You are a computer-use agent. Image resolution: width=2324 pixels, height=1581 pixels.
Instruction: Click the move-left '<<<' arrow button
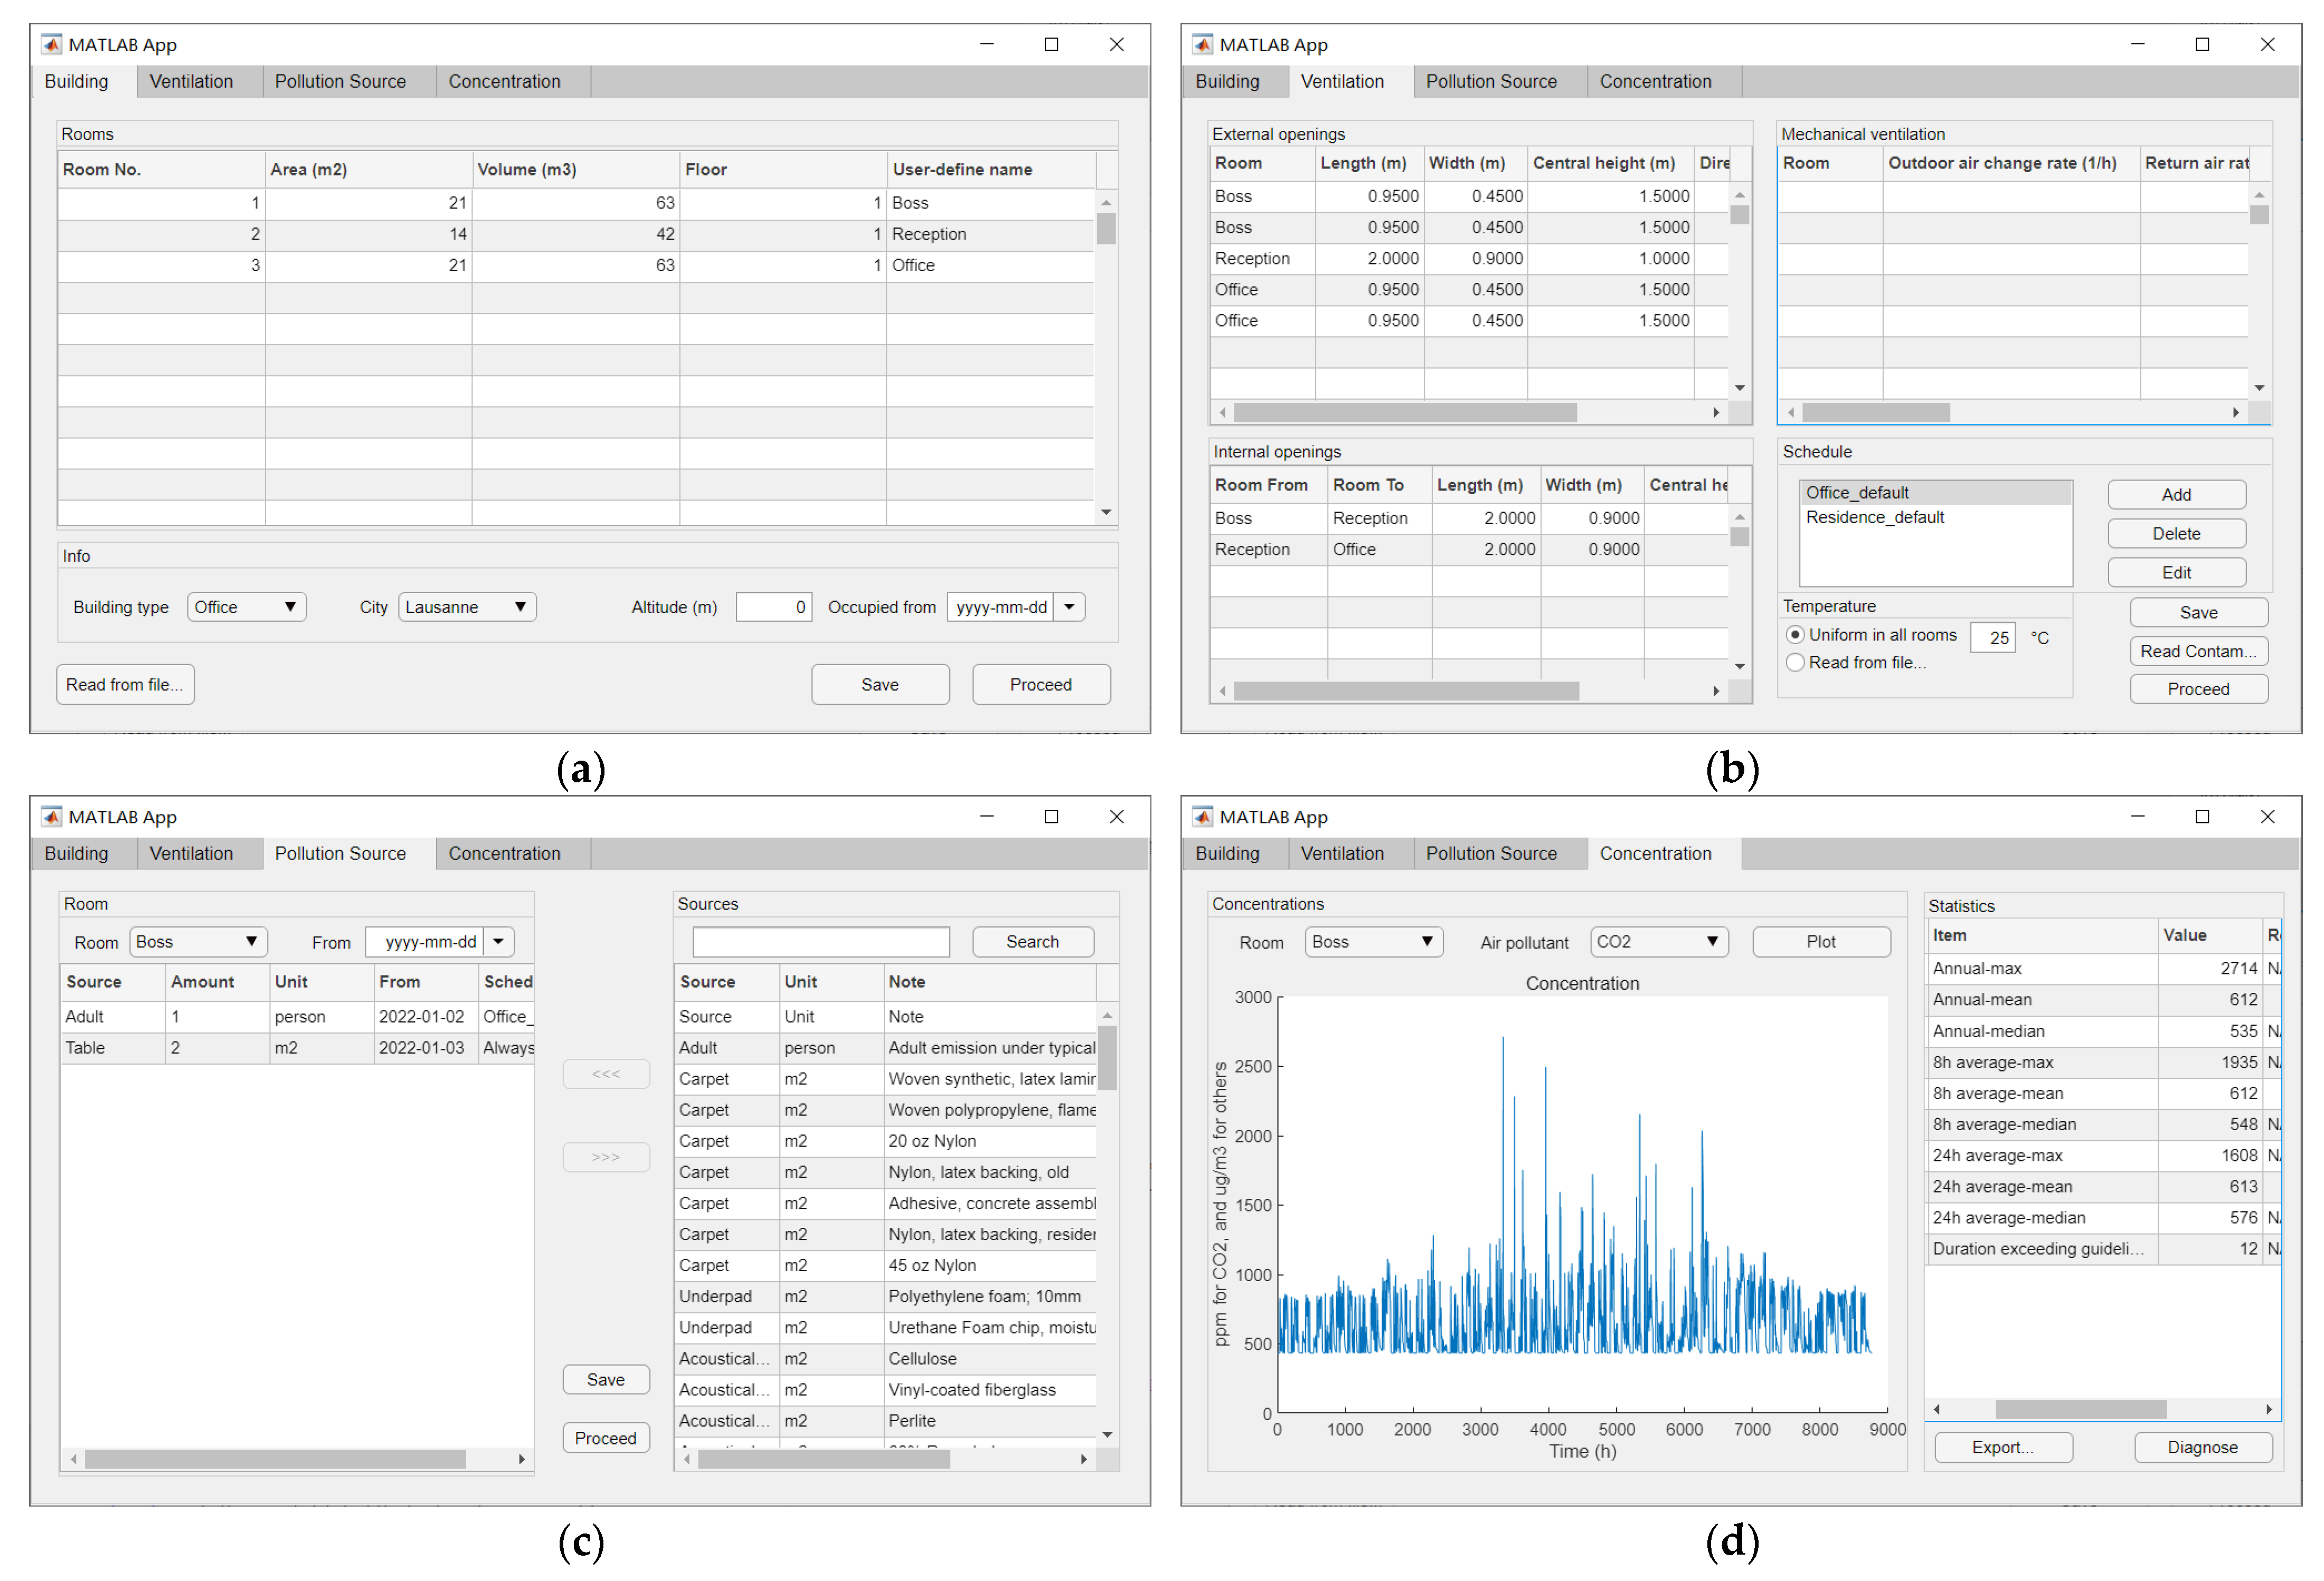pos(606,1074)
